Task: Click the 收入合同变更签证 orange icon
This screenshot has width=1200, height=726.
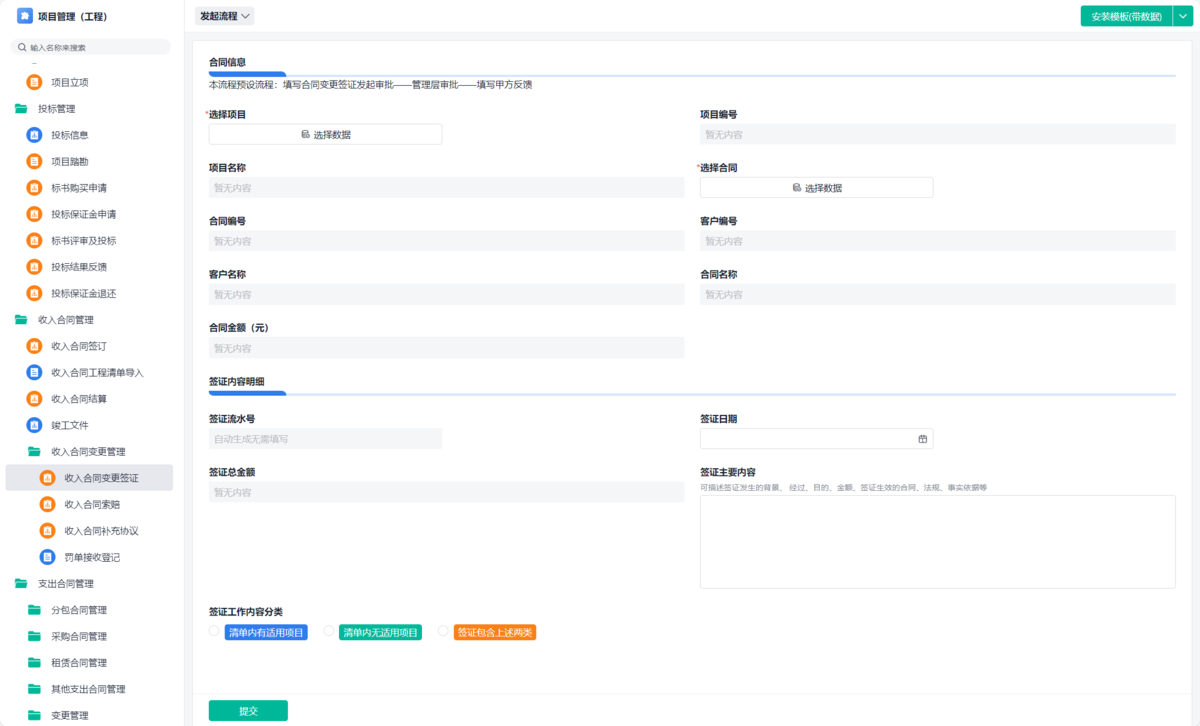Action: 48,478
